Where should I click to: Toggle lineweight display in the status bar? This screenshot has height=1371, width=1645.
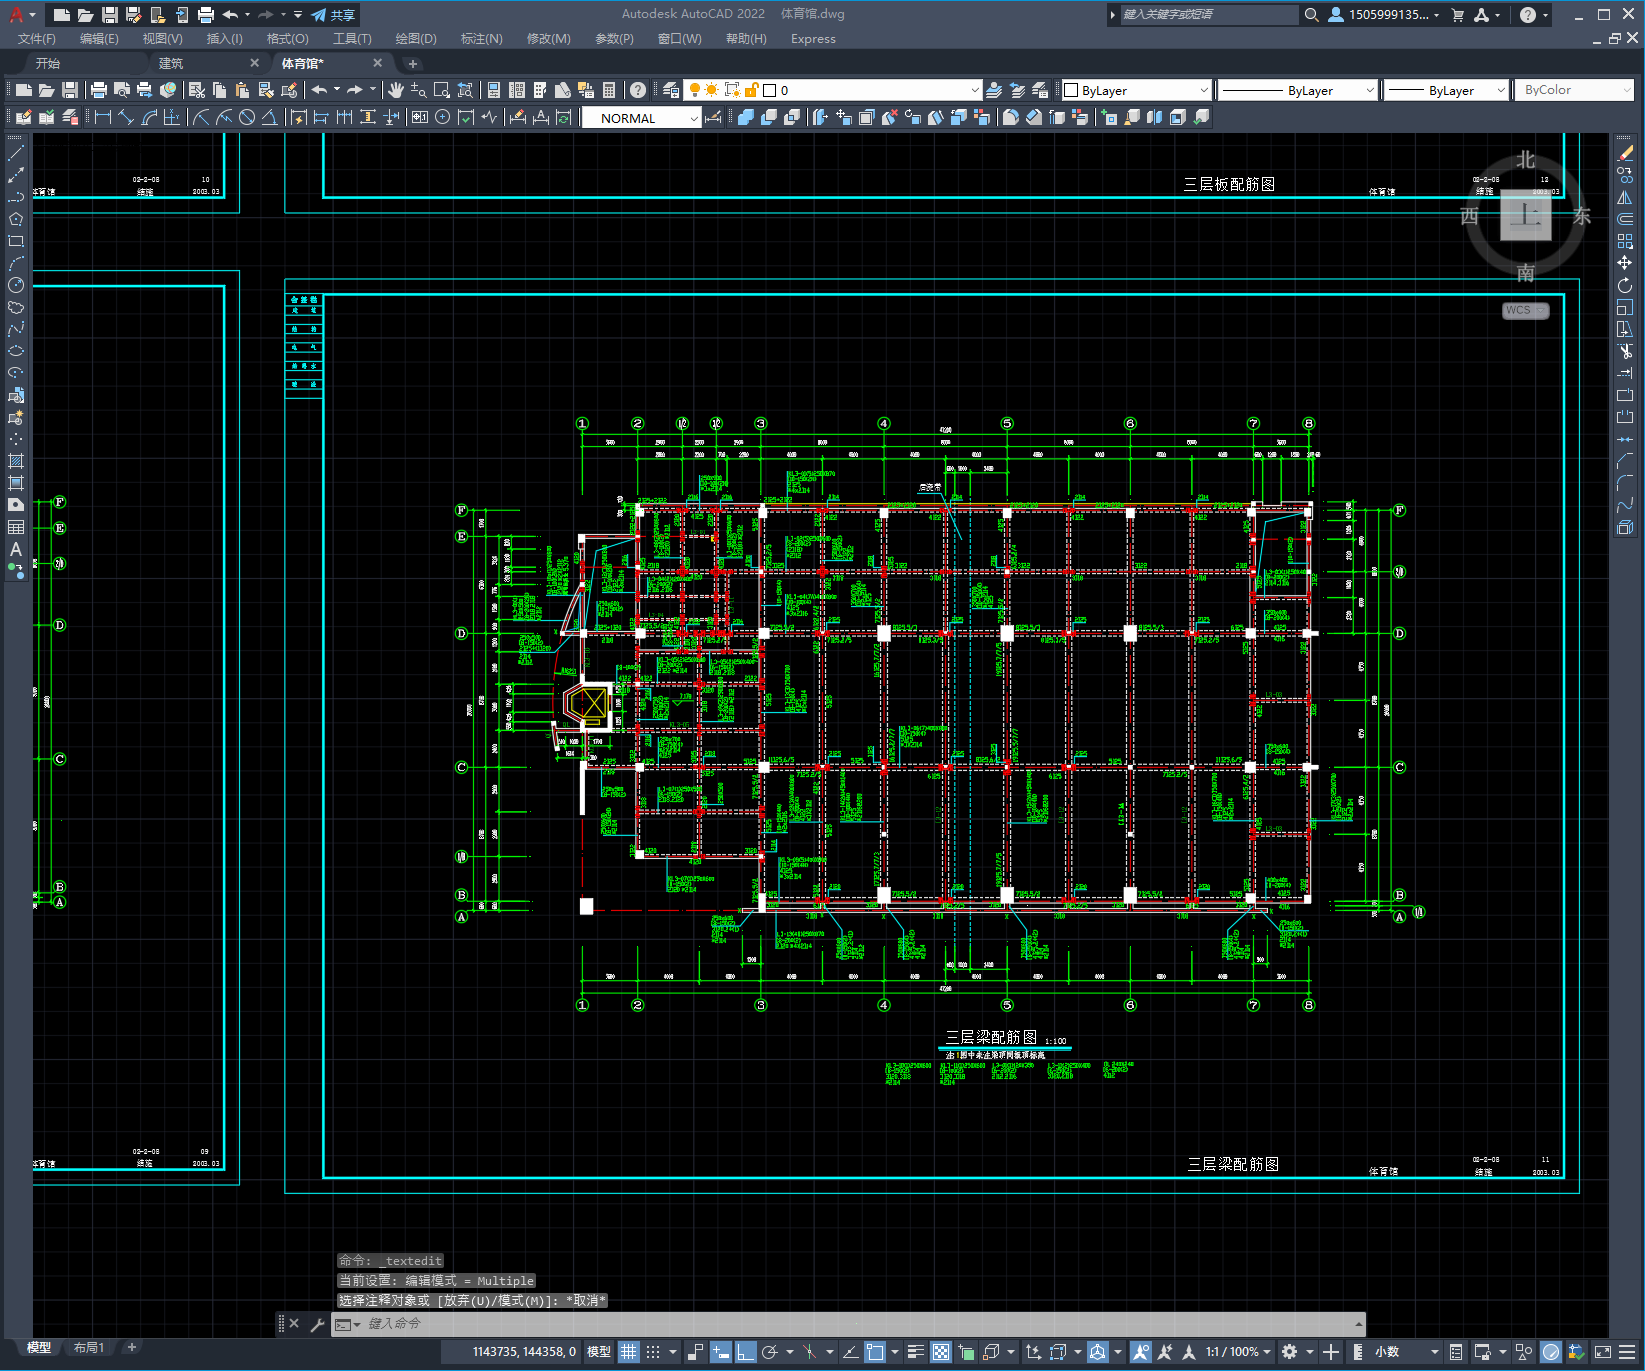[x=915, y=1352]
